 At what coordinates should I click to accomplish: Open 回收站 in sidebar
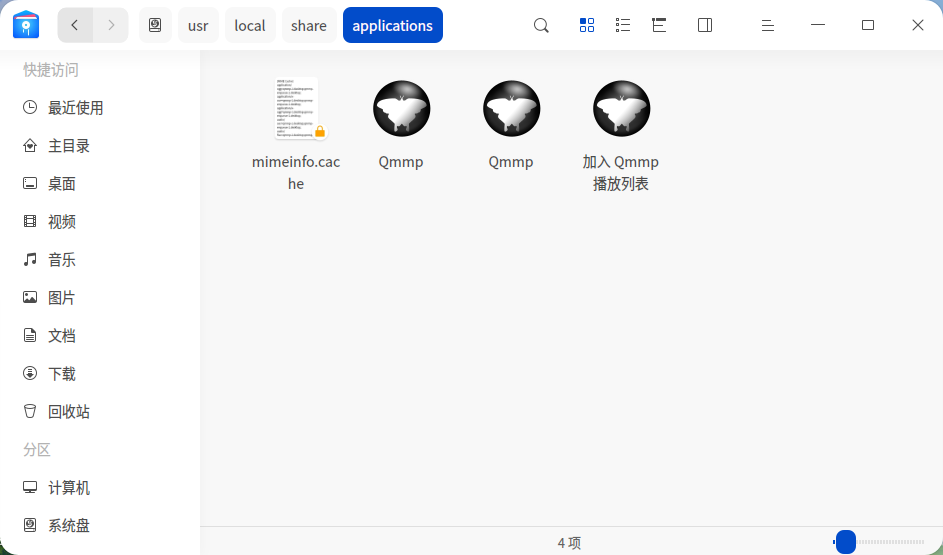click(x=100, y=411)
